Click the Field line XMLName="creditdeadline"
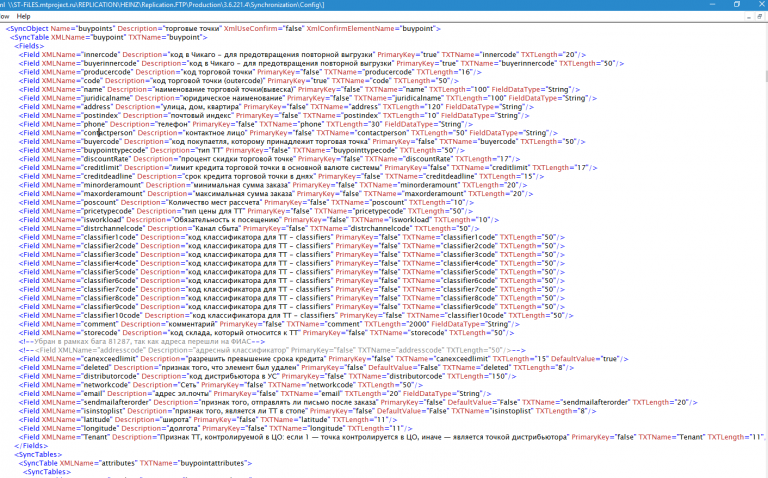Viewport: 768px width, 478px height. point(281,176)
